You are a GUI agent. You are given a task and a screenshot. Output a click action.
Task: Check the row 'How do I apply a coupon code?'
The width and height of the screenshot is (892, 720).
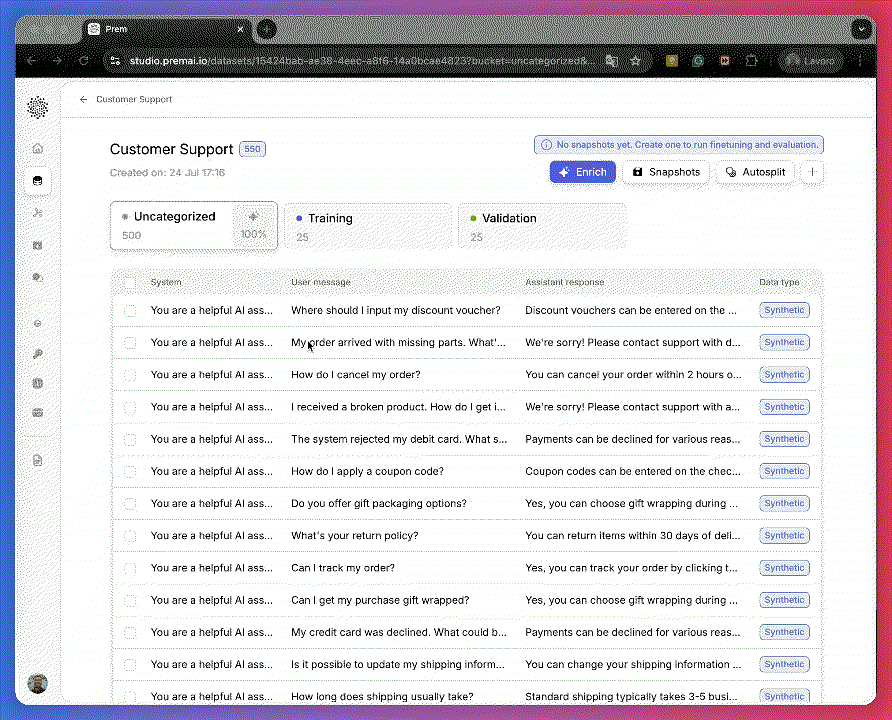[130, 471]
